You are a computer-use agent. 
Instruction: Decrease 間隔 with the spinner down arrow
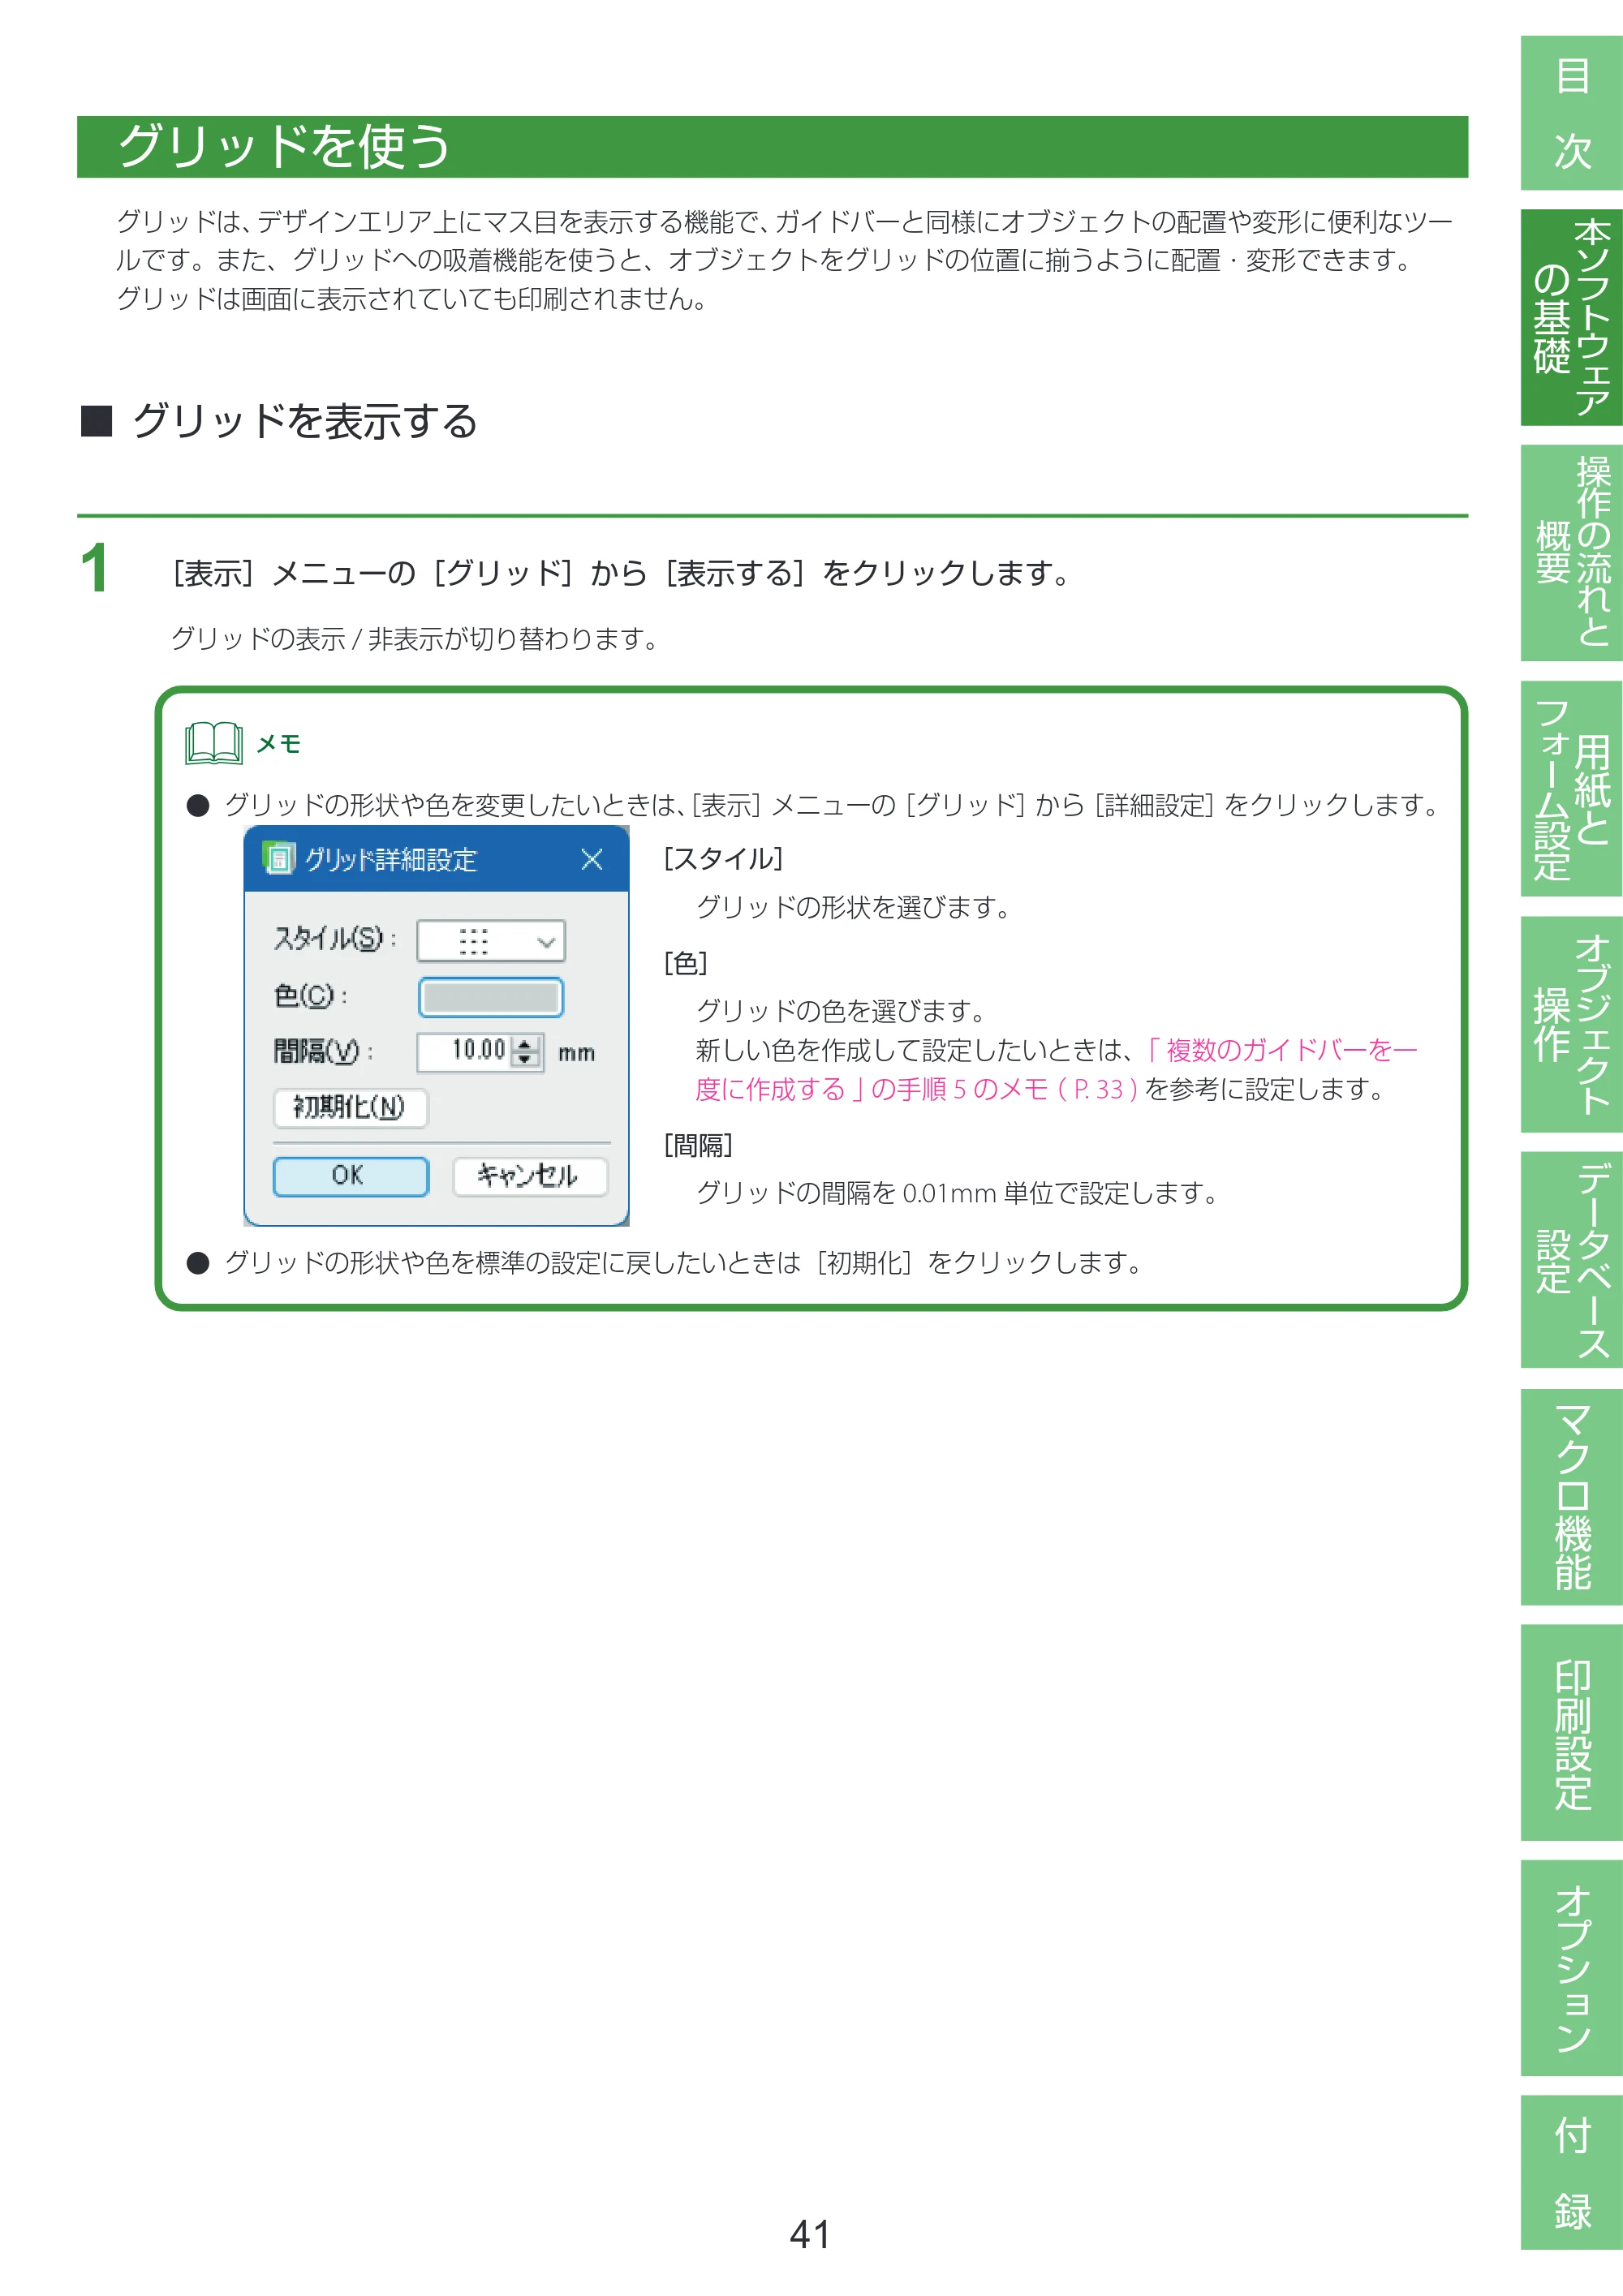[x=526, y=1060]
